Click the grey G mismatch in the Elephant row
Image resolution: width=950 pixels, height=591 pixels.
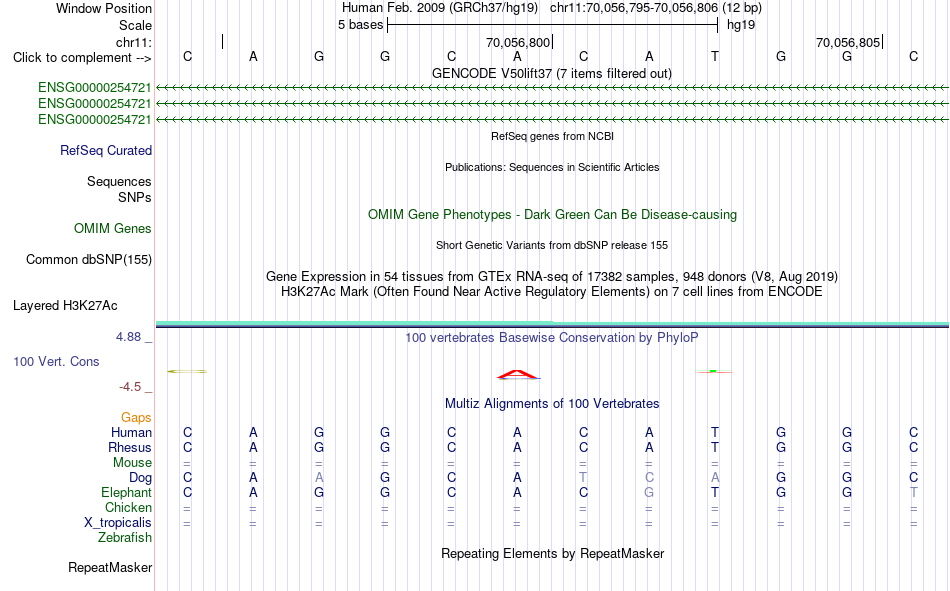(x=649, y=492)
